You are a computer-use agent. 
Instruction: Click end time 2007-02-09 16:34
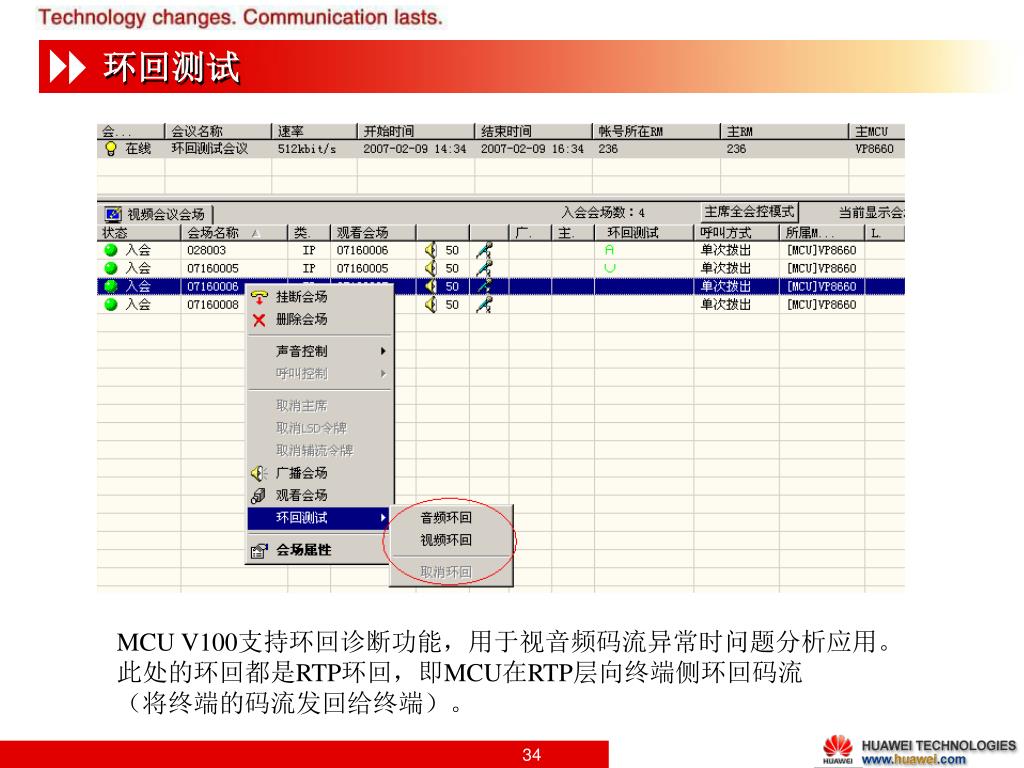(x=532, y=149)
